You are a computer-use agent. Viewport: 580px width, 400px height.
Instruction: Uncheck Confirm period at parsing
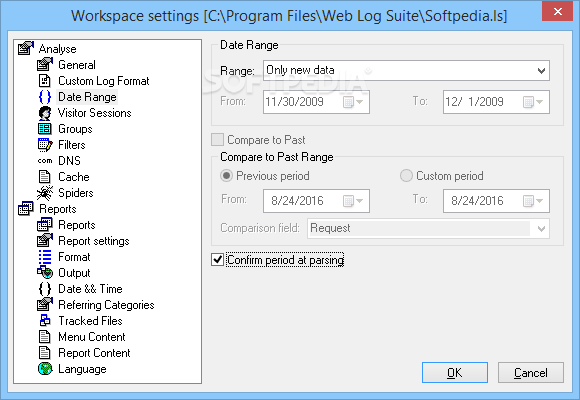[x=217, y=260]
